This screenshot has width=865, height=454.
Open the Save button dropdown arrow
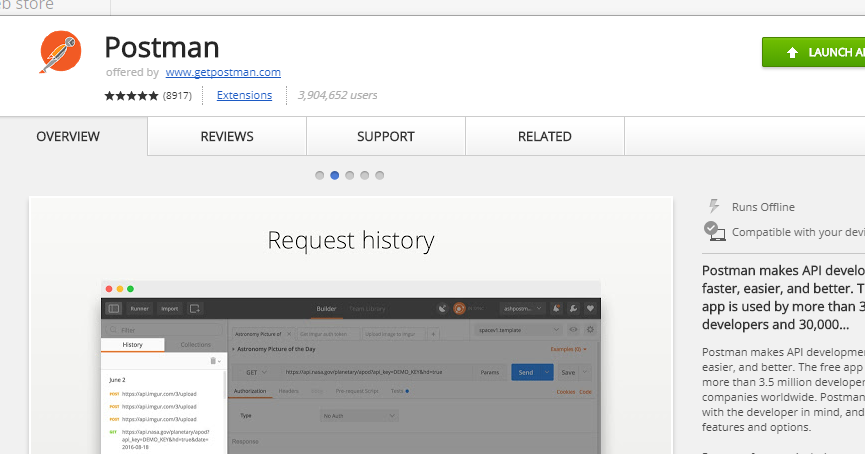[585, 372]
